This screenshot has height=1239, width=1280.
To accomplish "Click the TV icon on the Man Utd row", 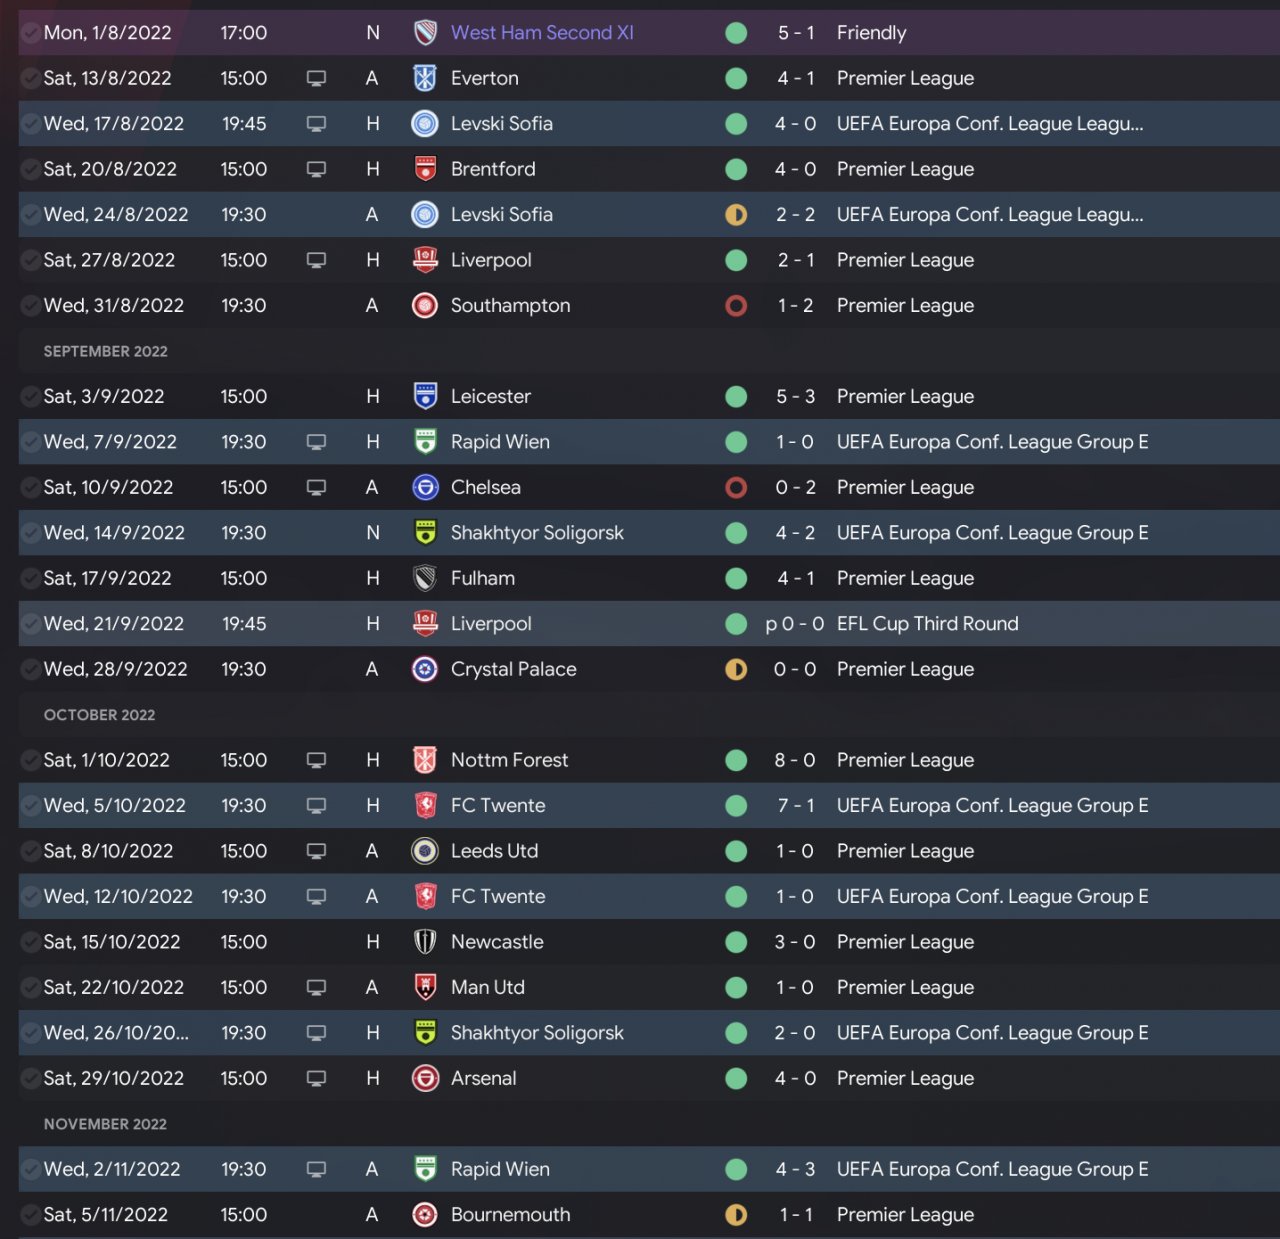I will coord(316,987).
